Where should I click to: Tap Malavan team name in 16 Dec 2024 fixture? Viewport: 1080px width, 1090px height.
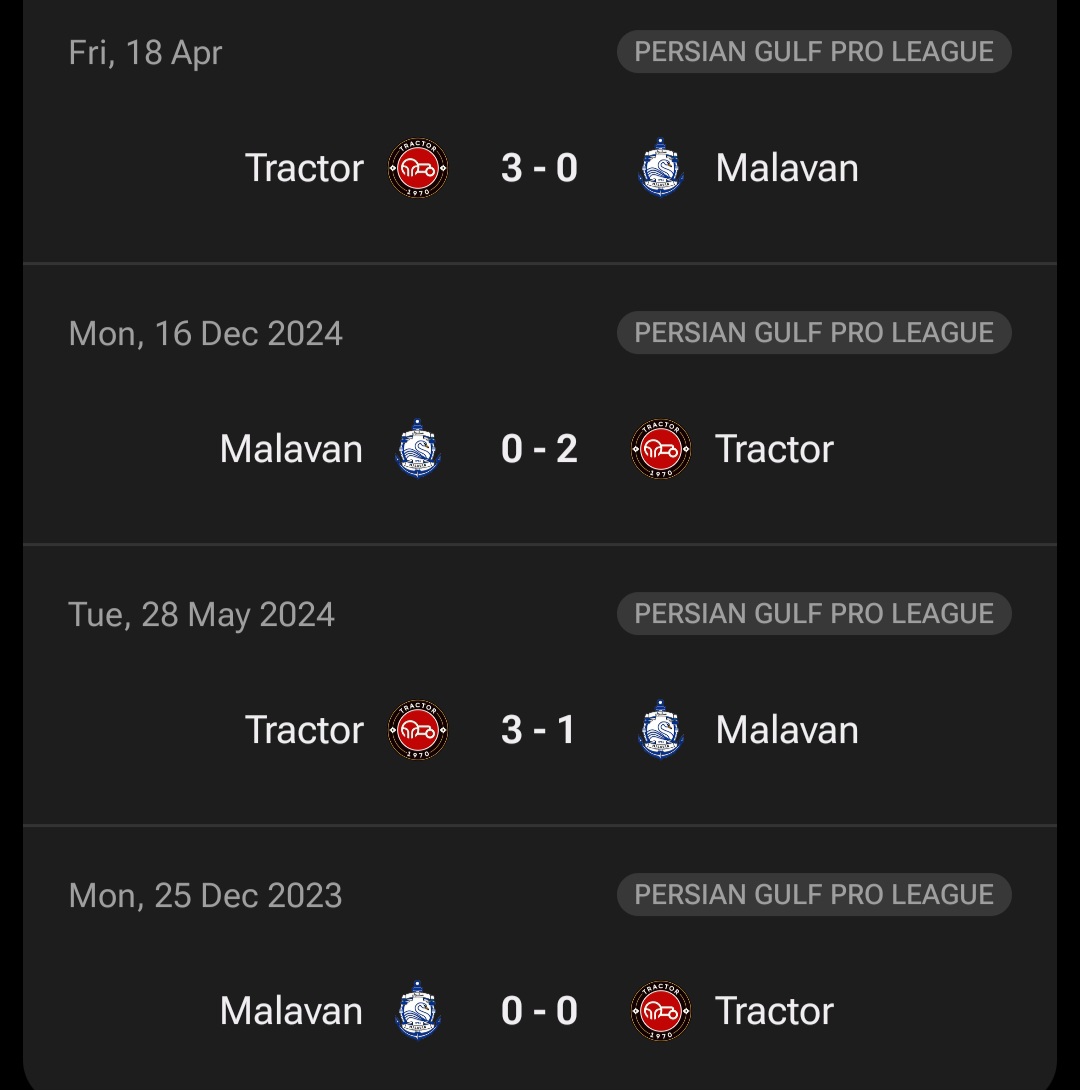click(291, 449)
